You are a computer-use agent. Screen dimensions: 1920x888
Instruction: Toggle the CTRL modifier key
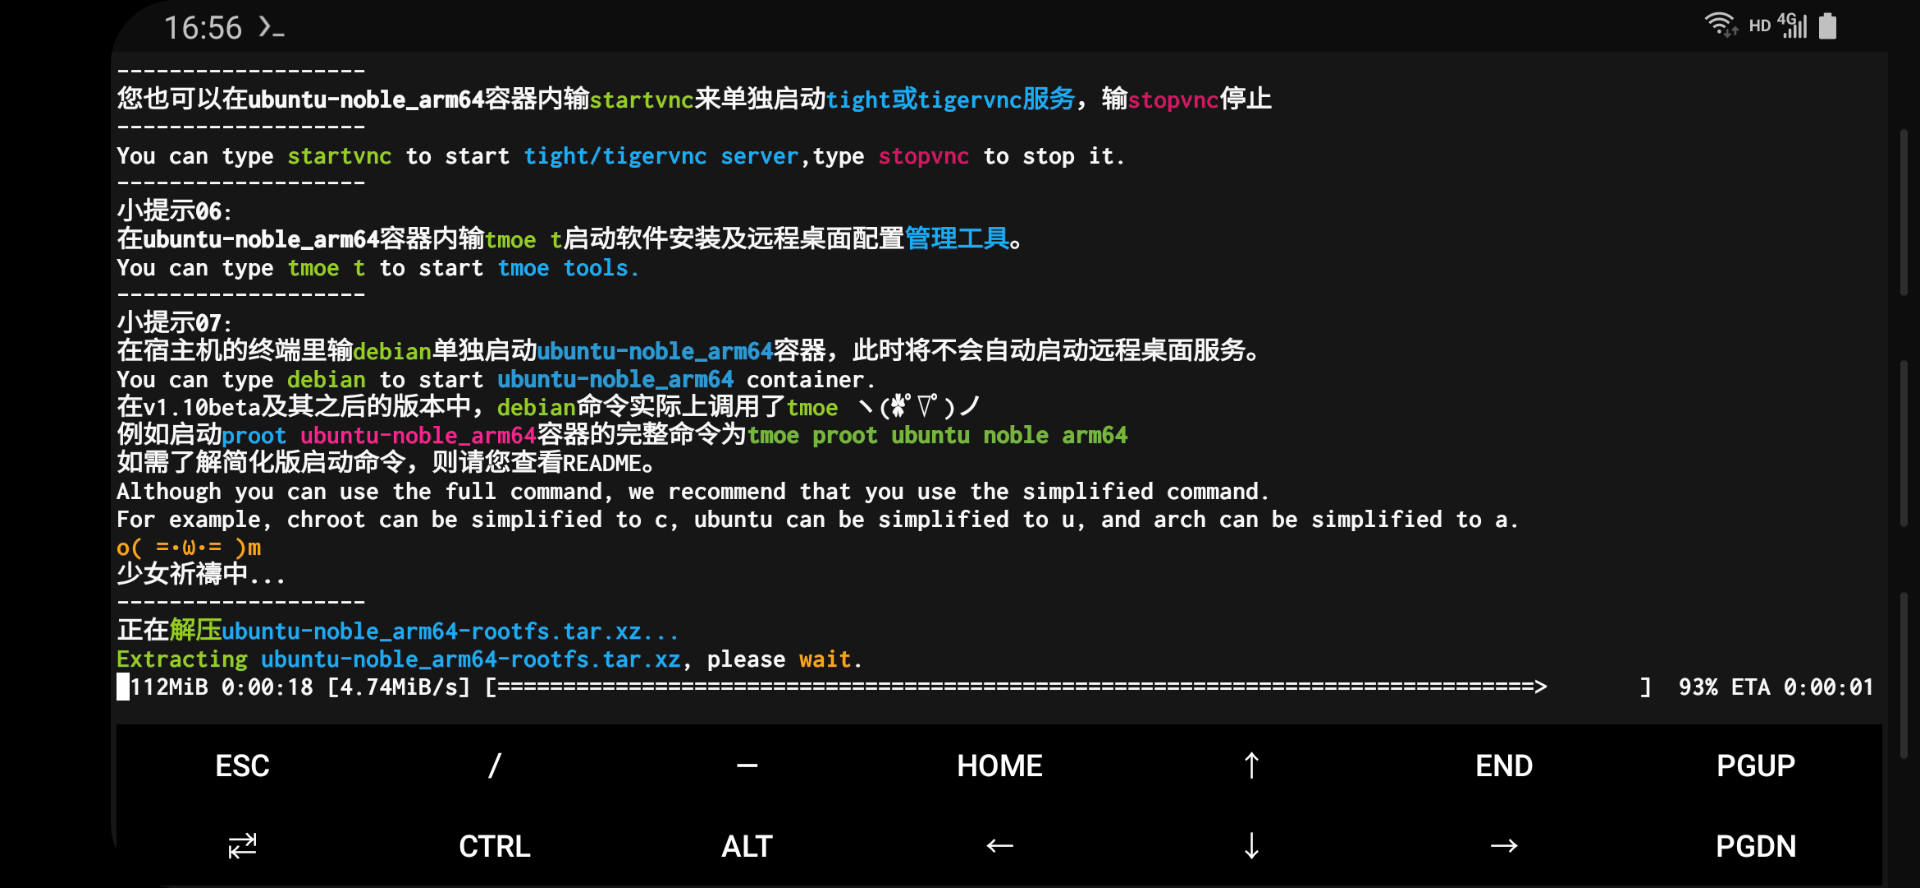coord(494,846)
